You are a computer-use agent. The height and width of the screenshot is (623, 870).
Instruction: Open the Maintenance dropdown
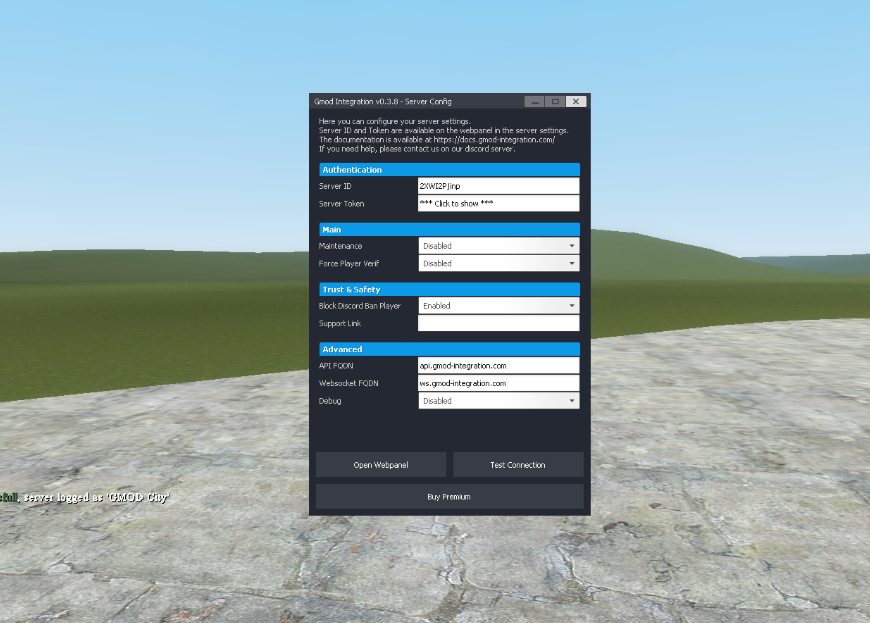(x=498, y=246)
